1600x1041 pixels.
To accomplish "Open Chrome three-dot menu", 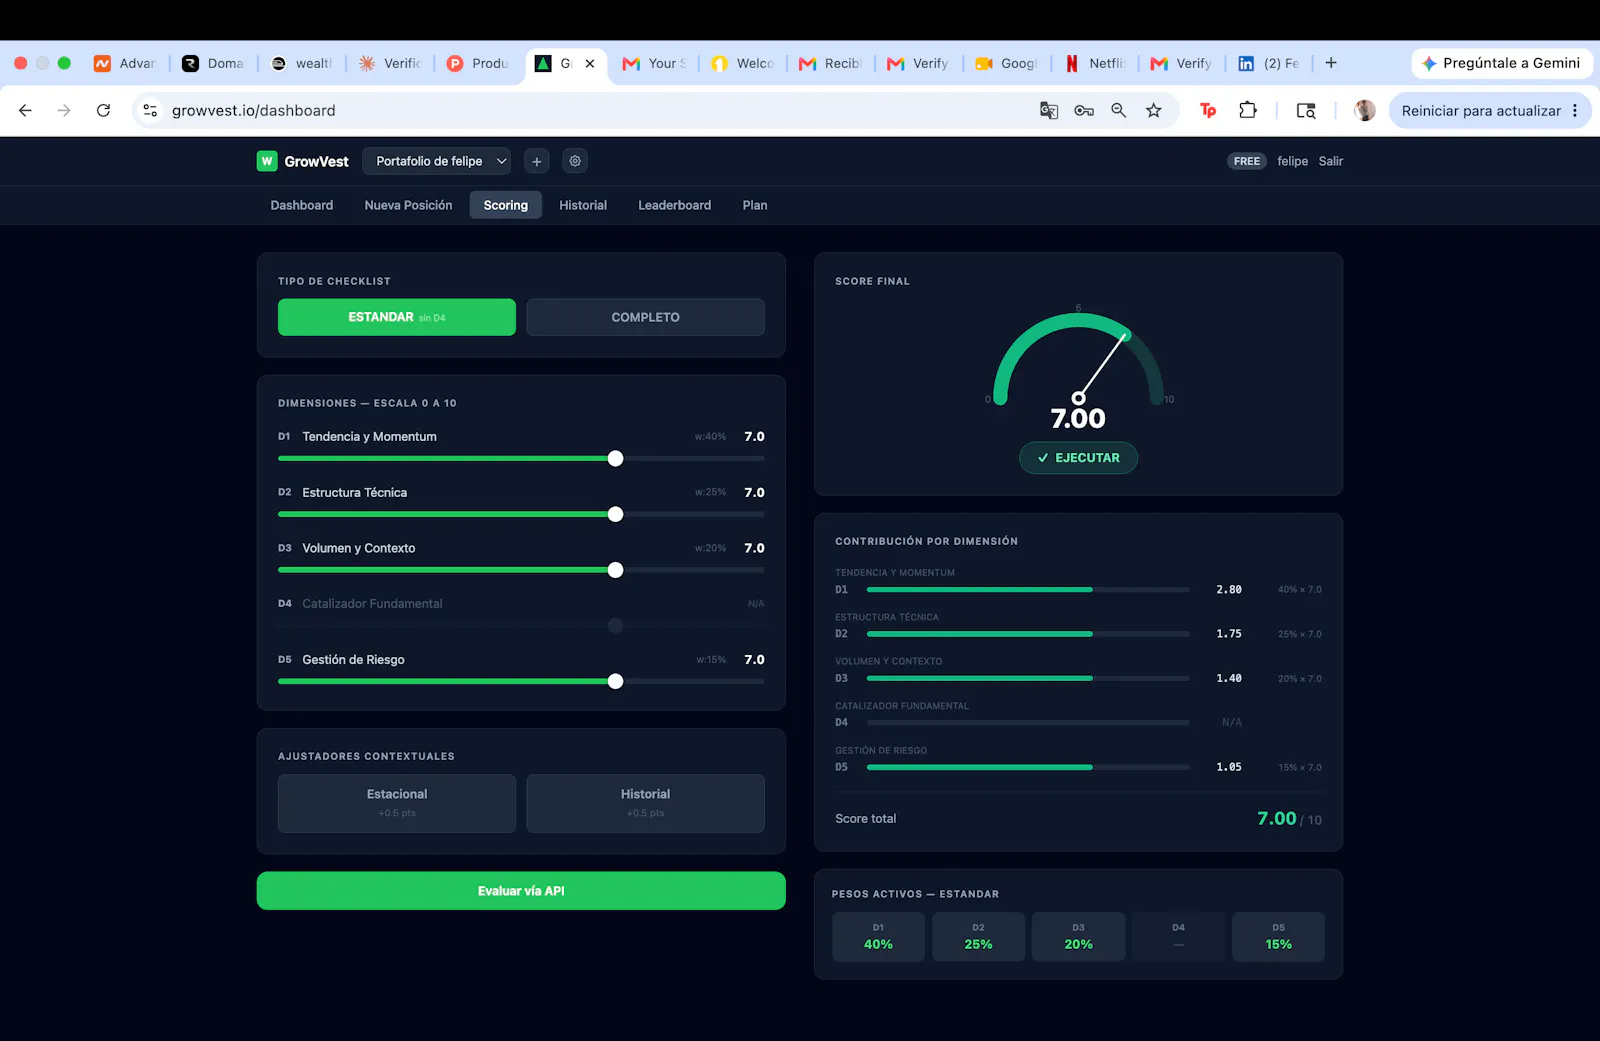I will [1575, 111].
